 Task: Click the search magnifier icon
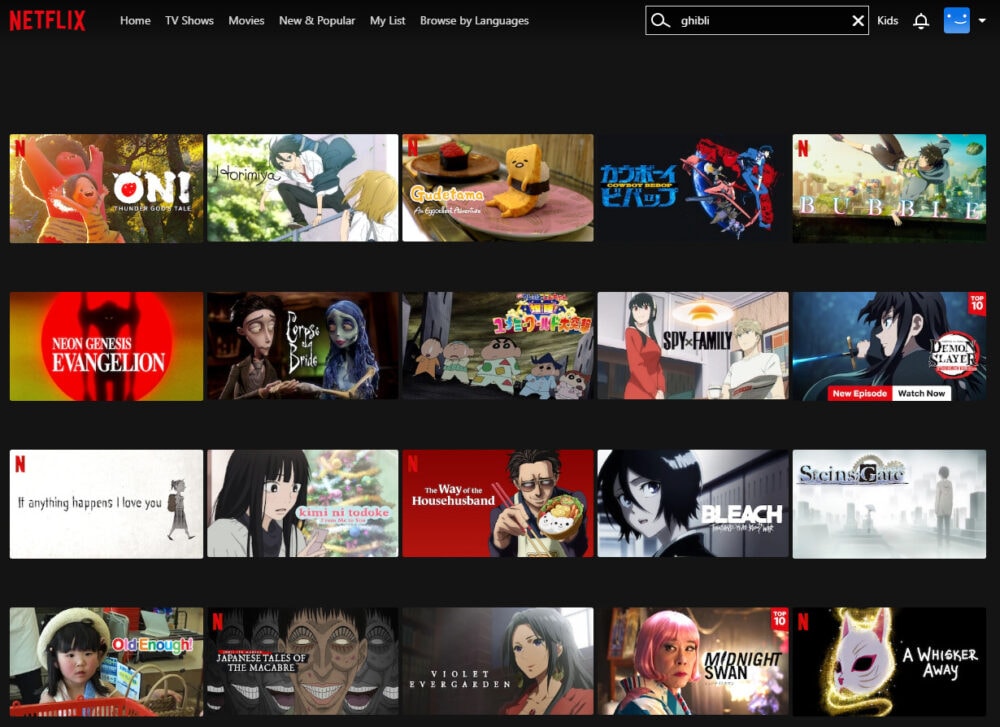click(660, 20)
